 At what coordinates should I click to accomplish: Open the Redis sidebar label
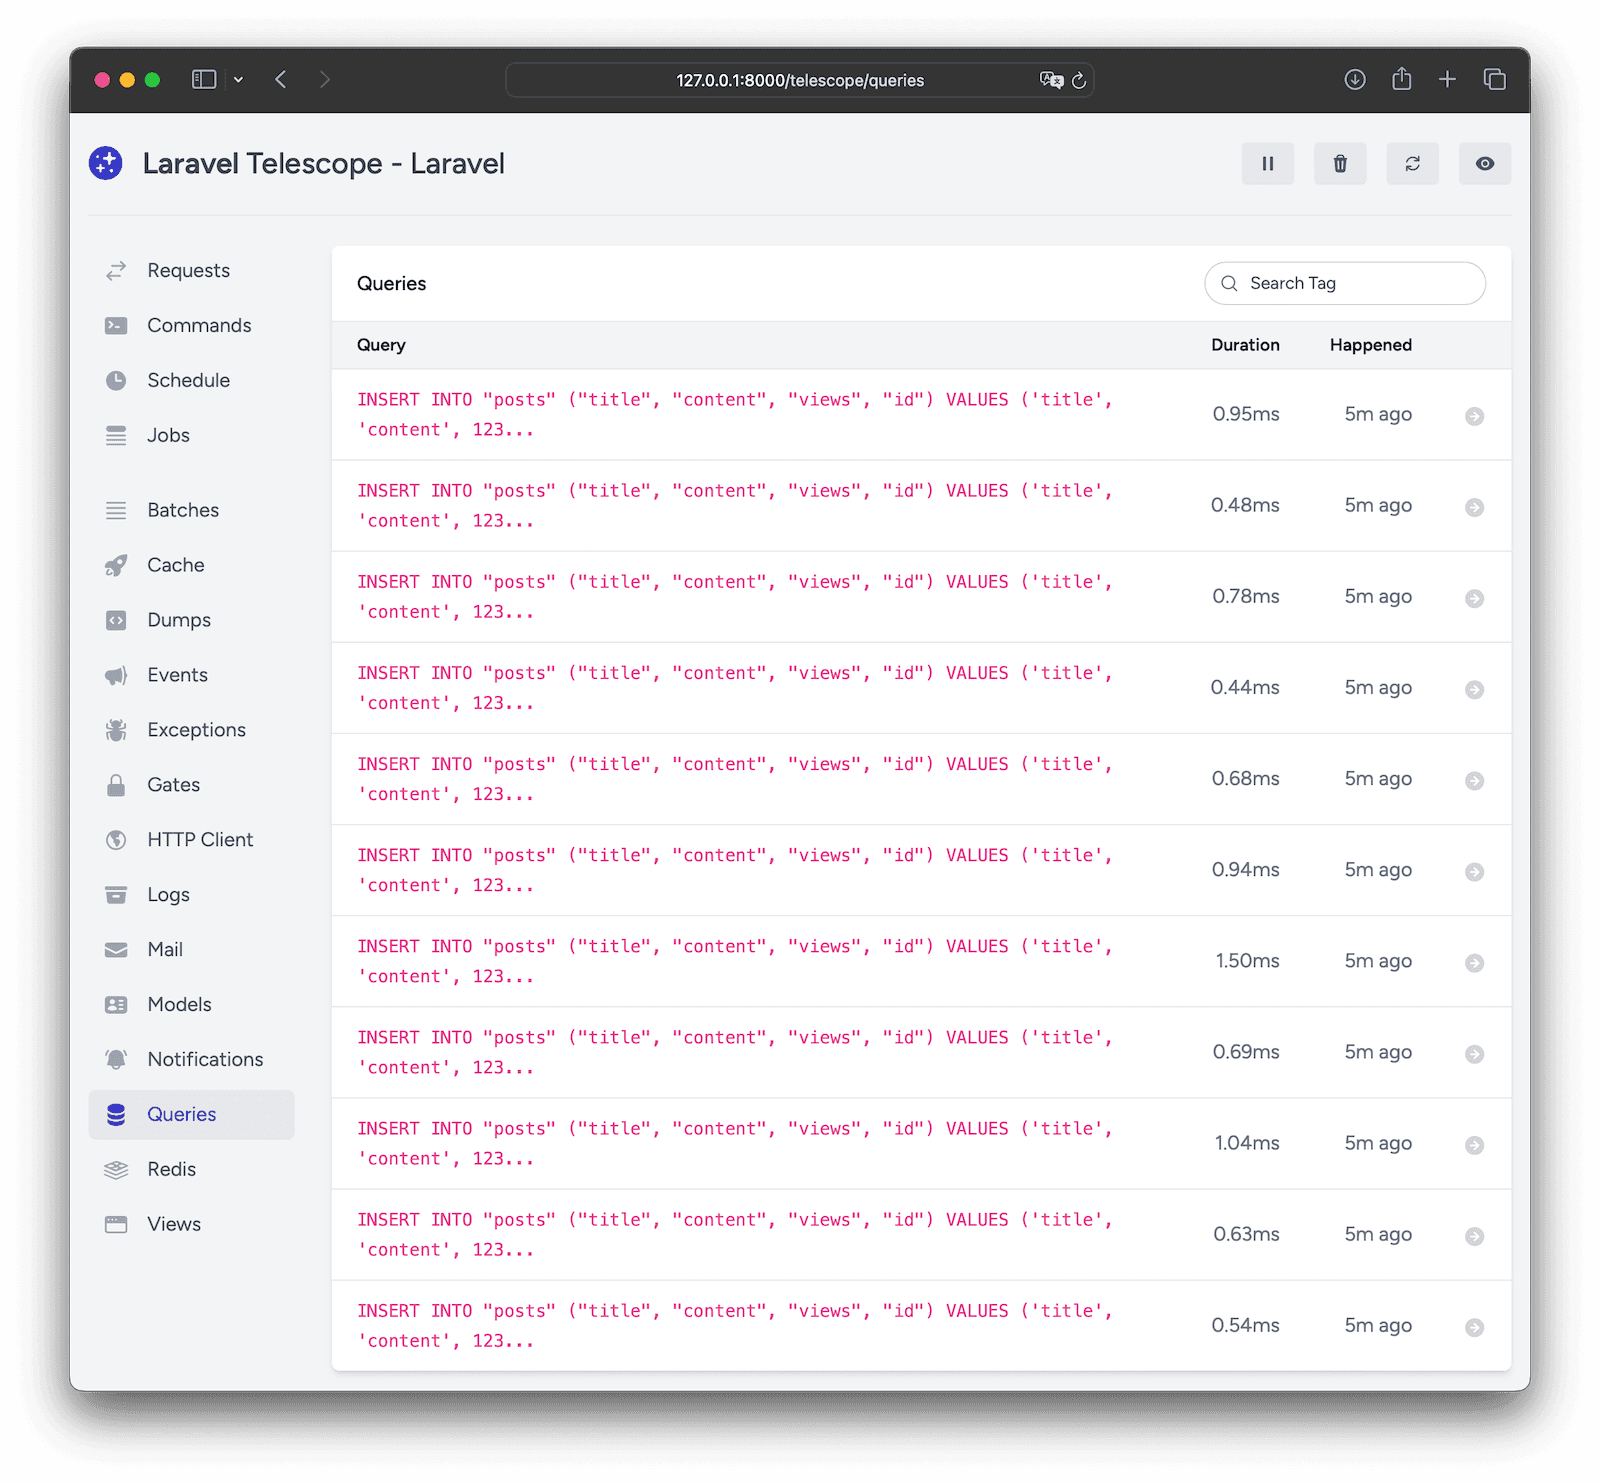pos(171,1170)
